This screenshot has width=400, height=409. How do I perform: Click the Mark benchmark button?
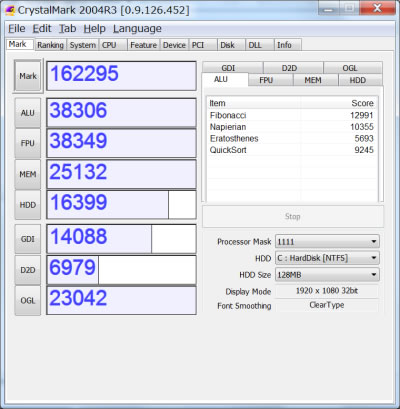coord(28,76)
